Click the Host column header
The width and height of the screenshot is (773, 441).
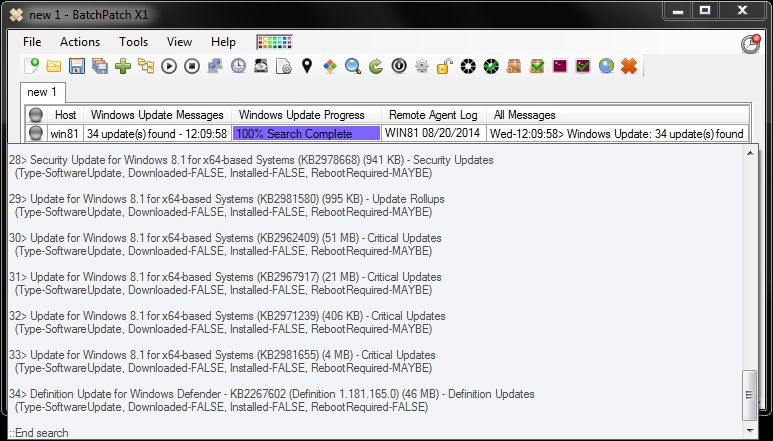(x=65, y=115)
